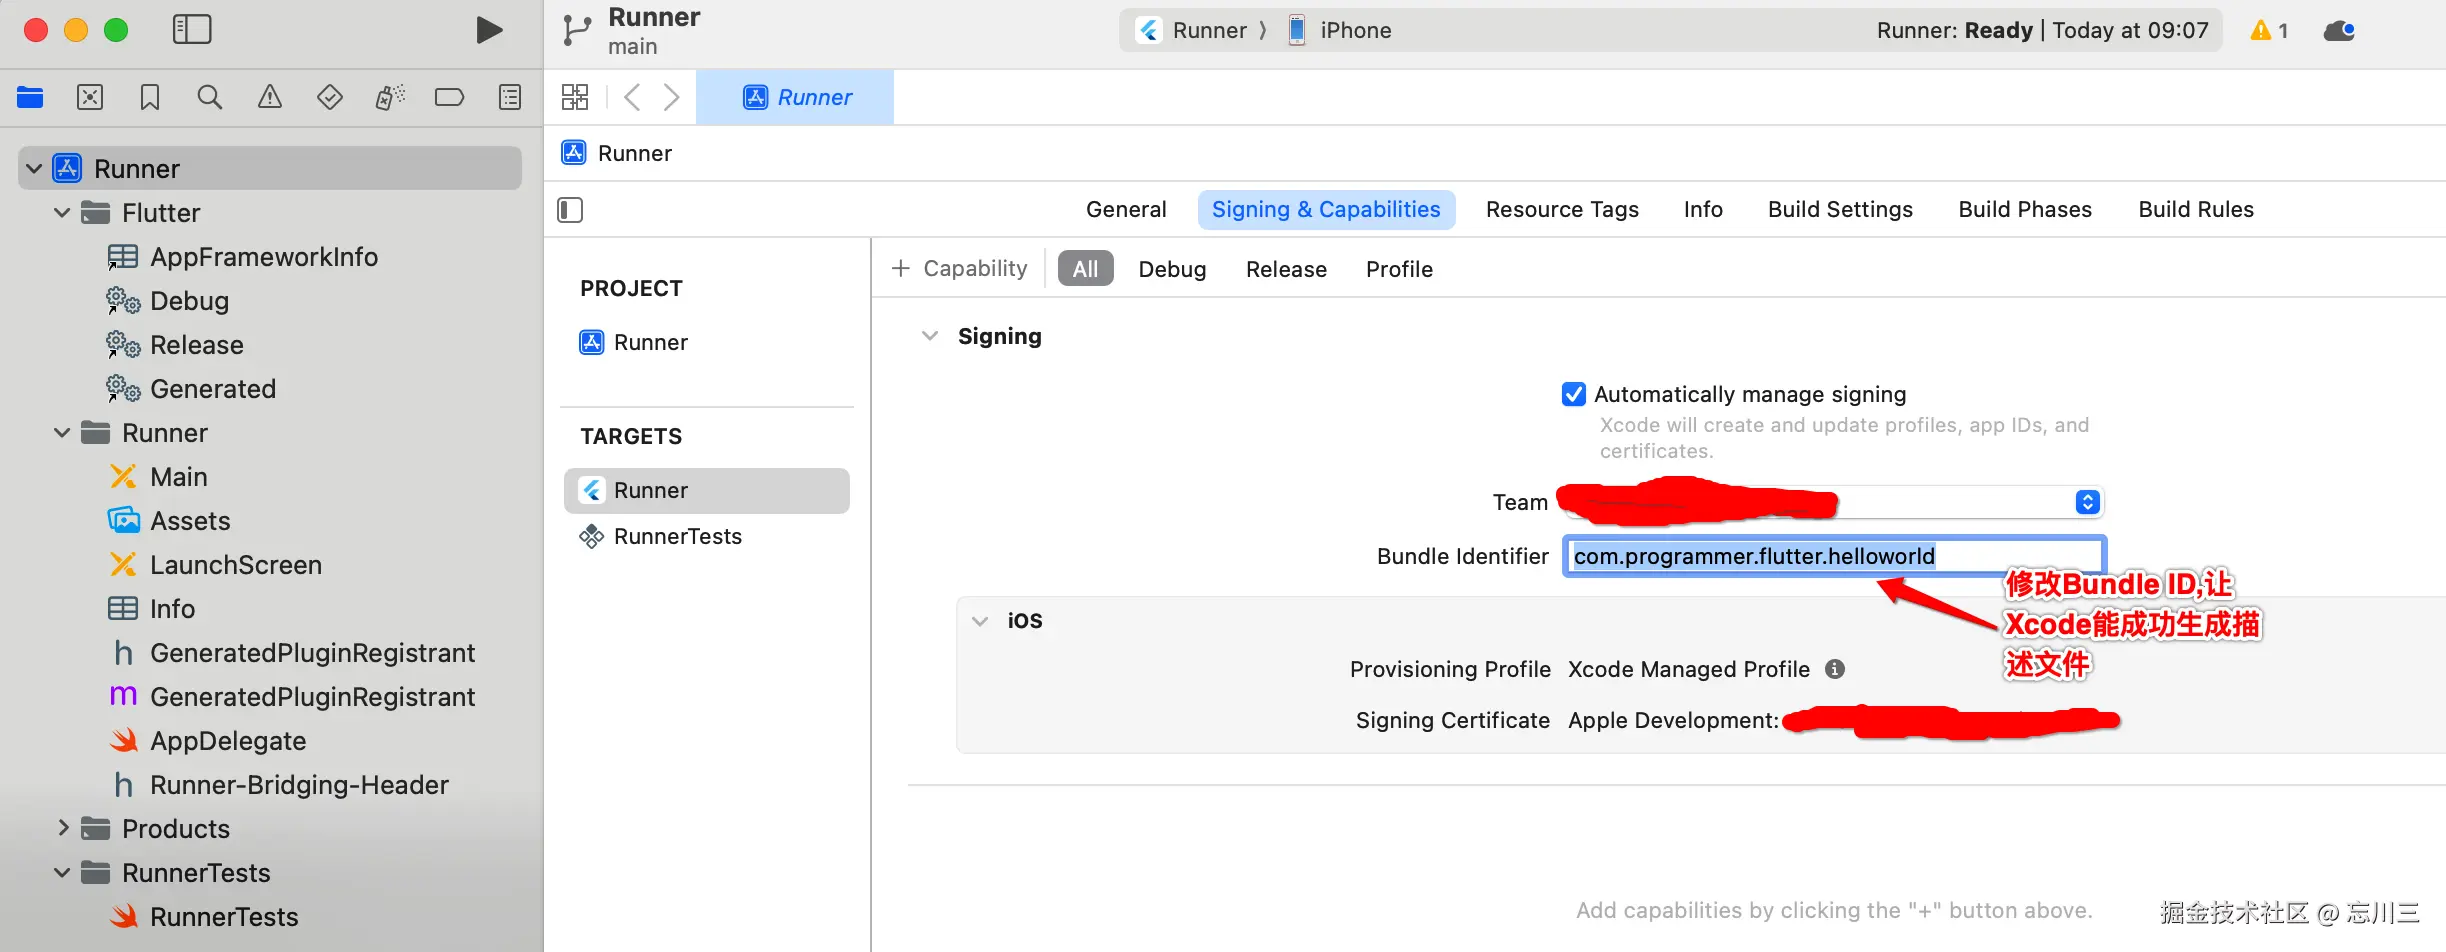Open the Team dropdown
The width and height of the screenshot is (2446, 952).
2087,502
